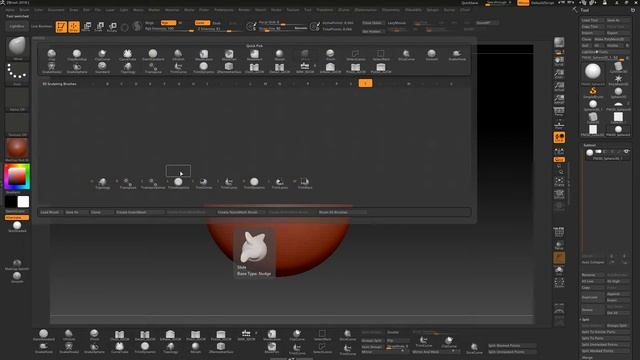The height and width of the screenshot is (360, 640).
Task: Choose the DamStandard brush in Quick Pick
Action: click(153, 55)
